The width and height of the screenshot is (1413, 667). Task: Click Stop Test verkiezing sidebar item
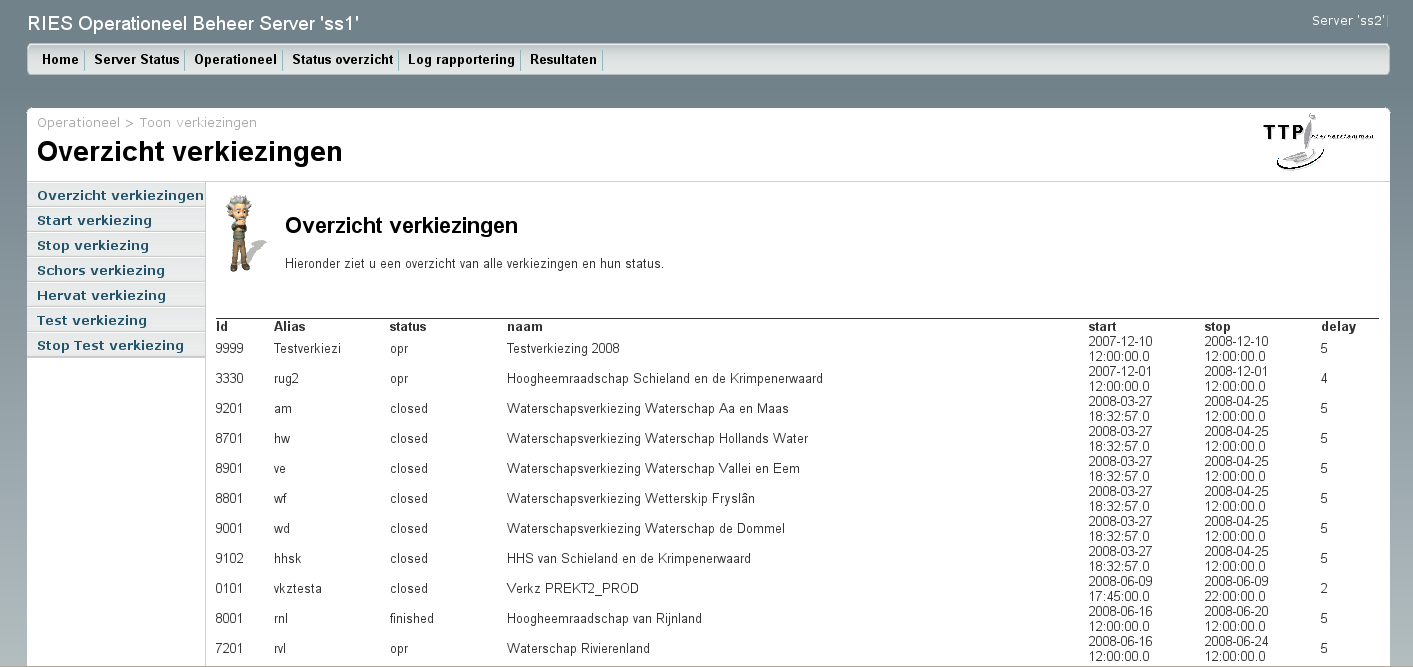point(110,346)
